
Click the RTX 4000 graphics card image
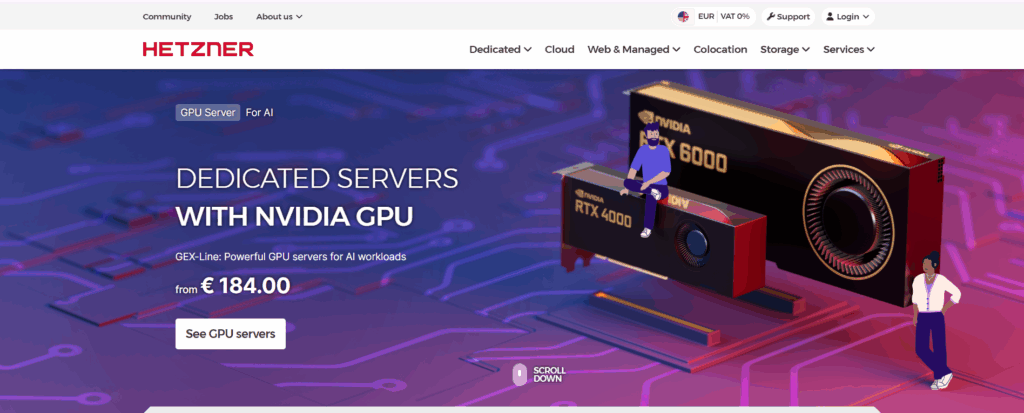point(660,229)
